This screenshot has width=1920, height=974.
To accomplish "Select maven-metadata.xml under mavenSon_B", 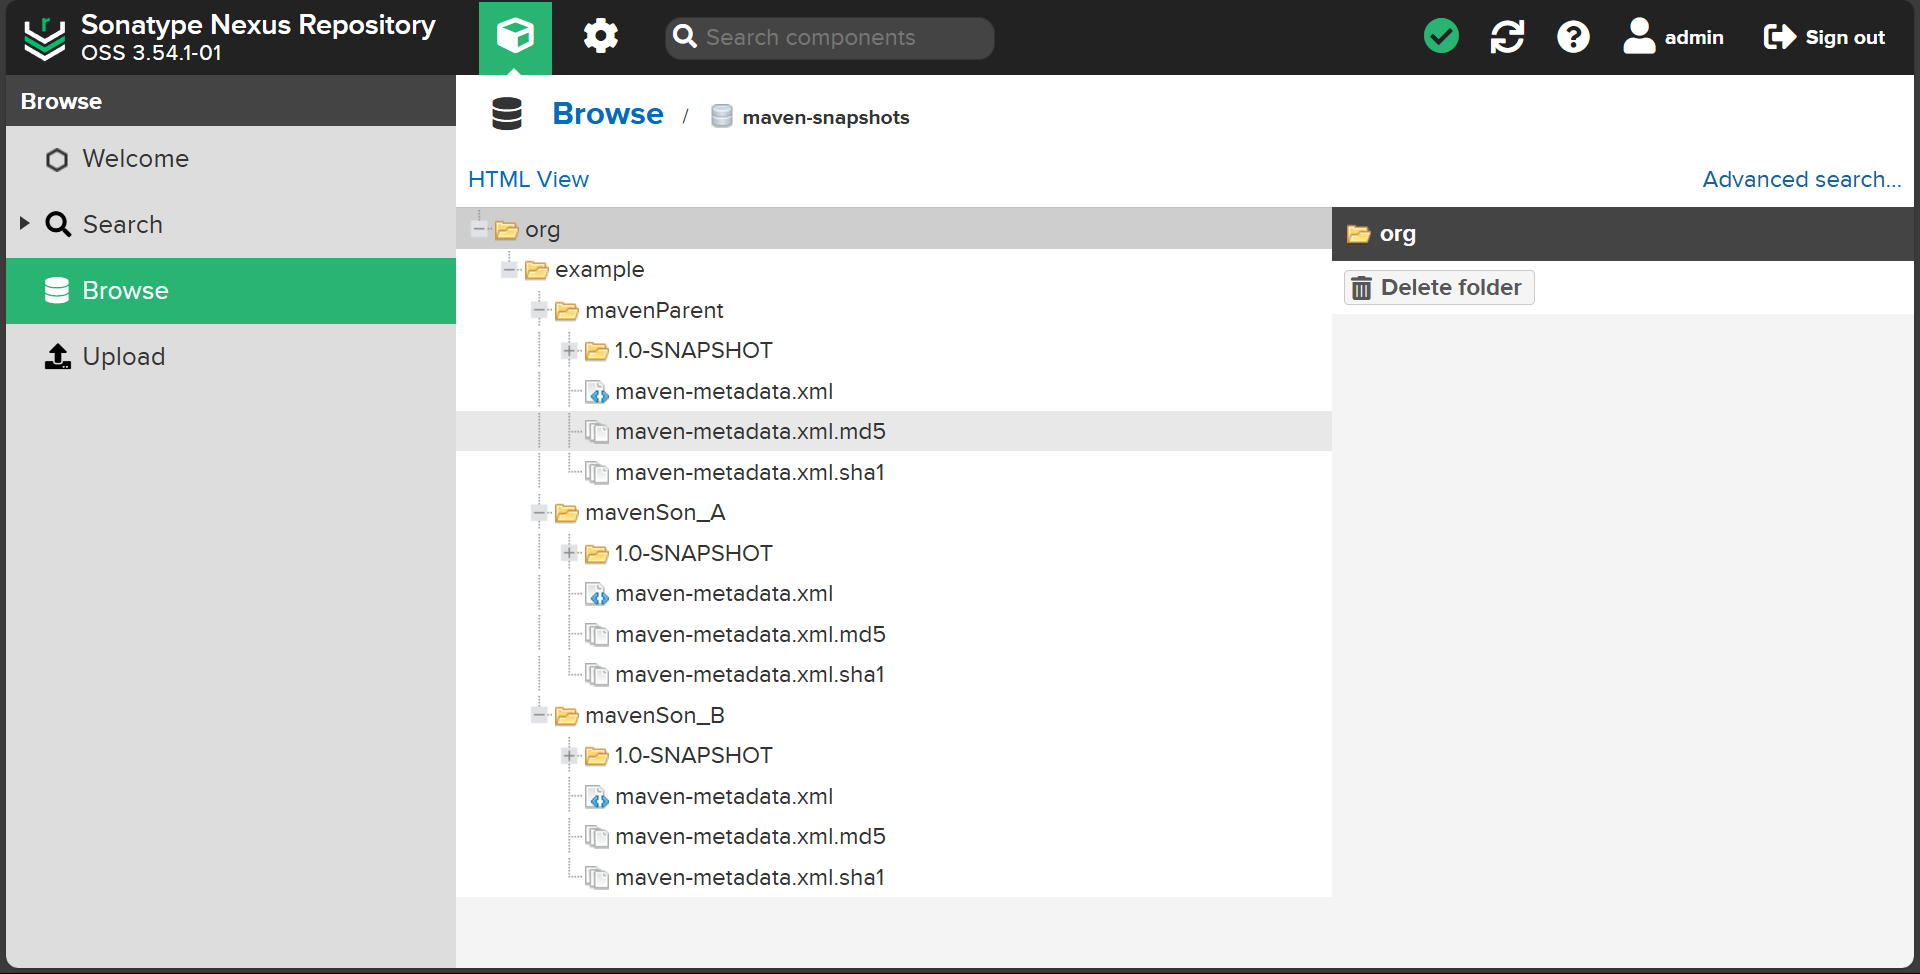I will click(x=894, y=797).
